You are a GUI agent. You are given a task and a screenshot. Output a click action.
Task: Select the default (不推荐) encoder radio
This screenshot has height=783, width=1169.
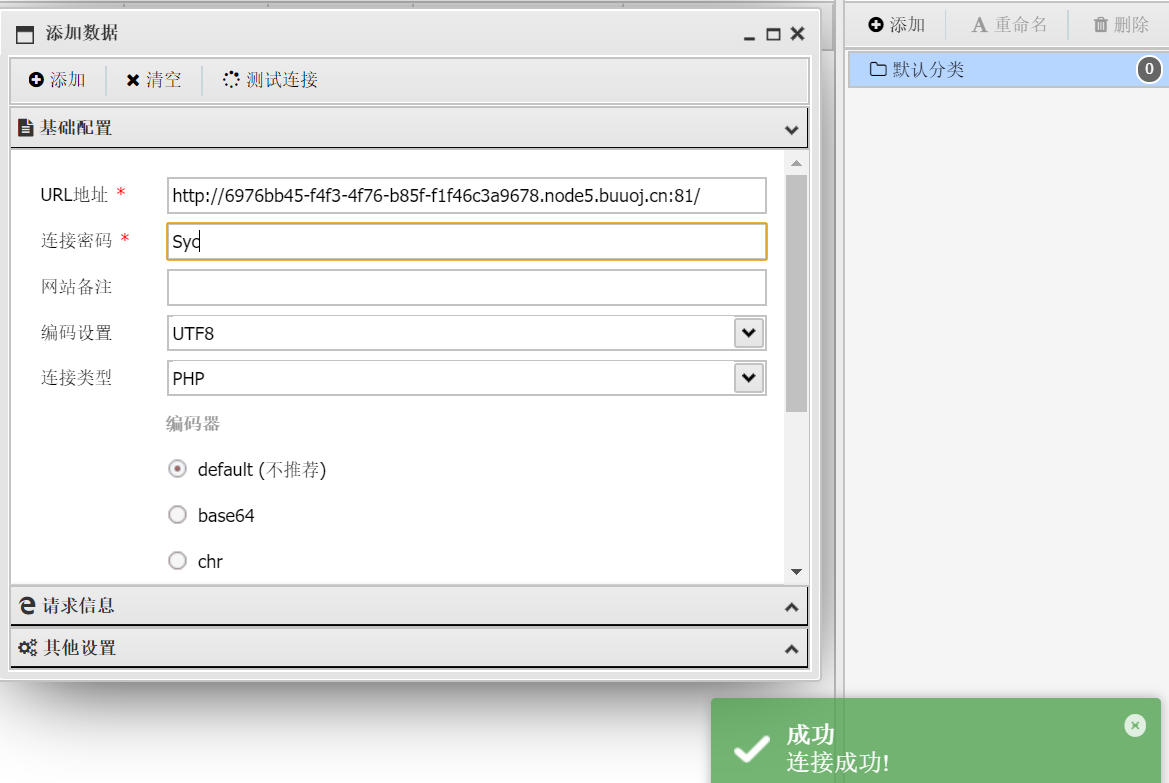[x=177, y=469]
